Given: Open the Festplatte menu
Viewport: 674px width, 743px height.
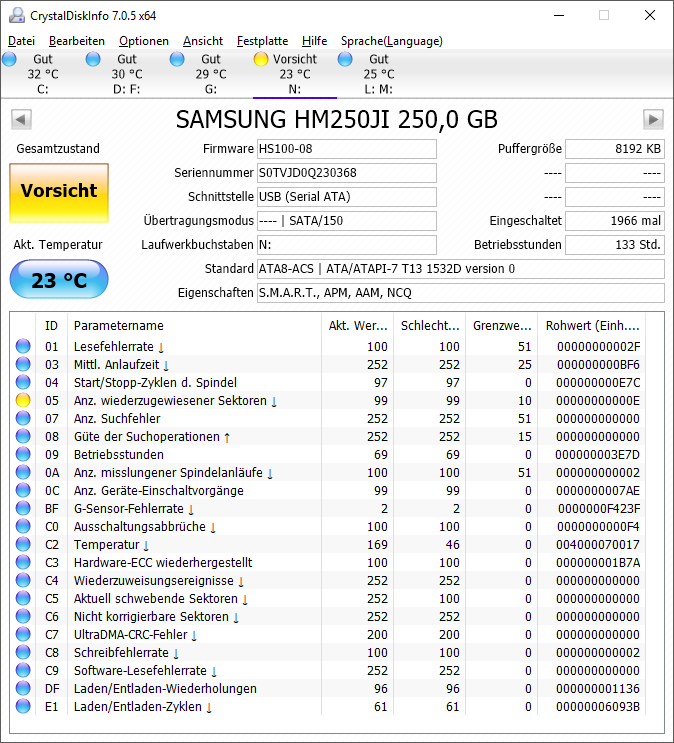Looking at the screenshot, I should click(x=262, y=41).
